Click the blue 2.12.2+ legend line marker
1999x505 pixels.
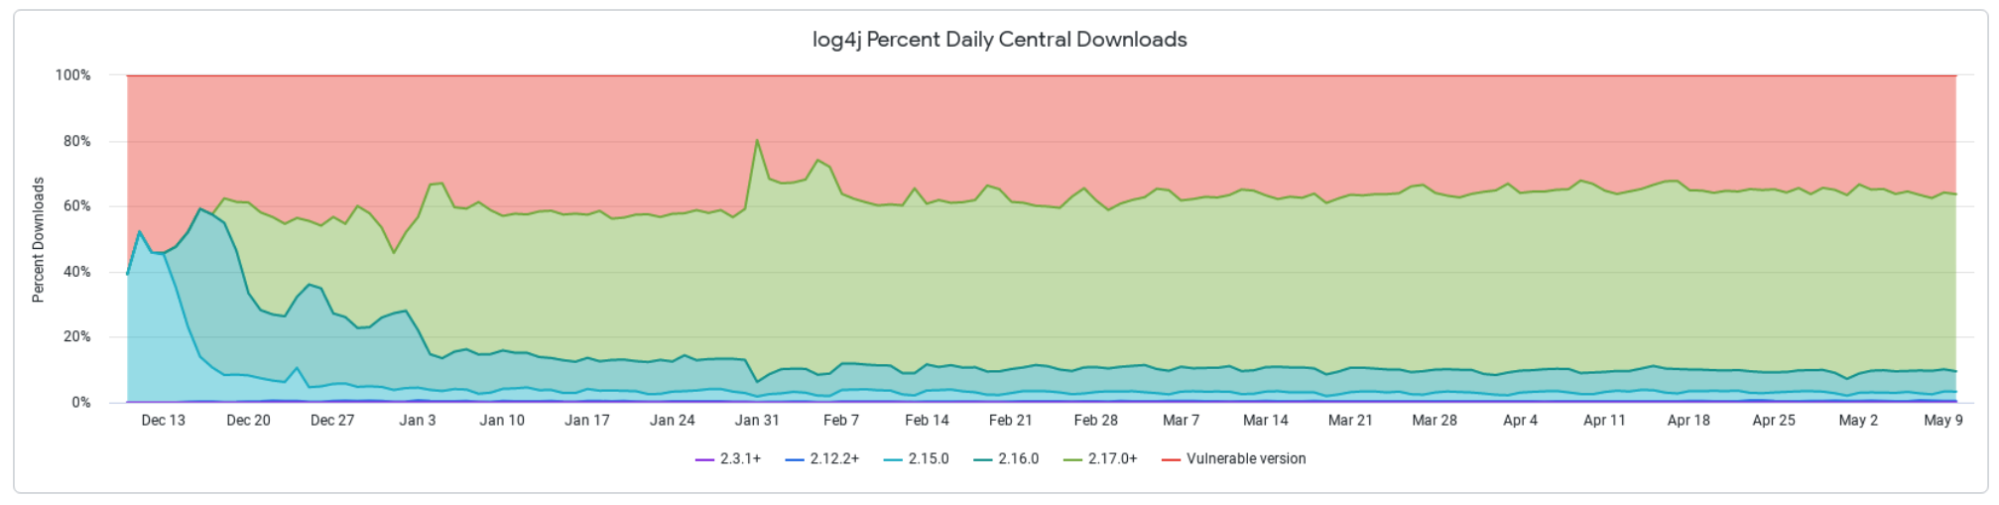click(x=795, y=459)
